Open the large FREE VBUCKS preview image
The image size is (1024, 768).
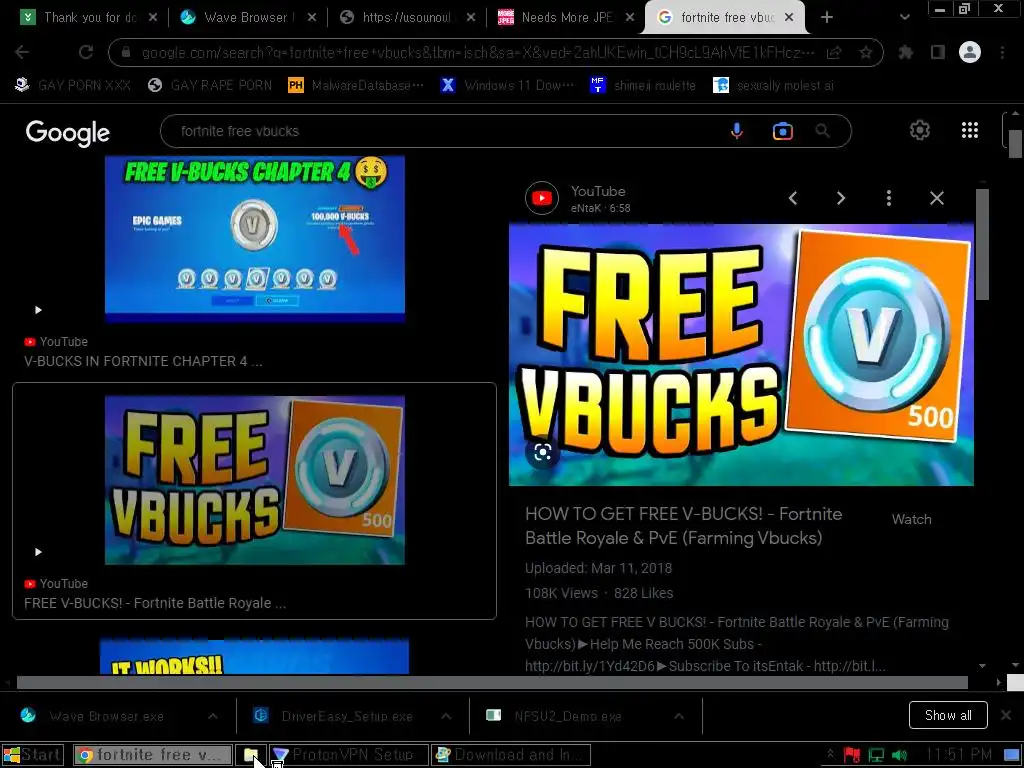(x=741, y=355)
